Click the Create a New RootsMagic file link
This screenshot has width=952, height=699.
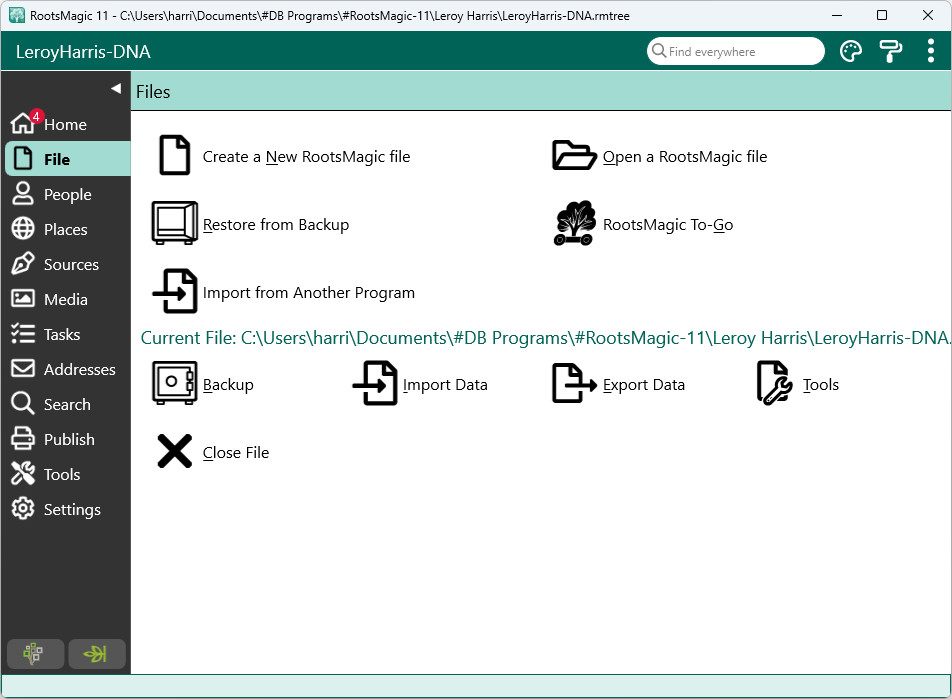coord(306,157)
